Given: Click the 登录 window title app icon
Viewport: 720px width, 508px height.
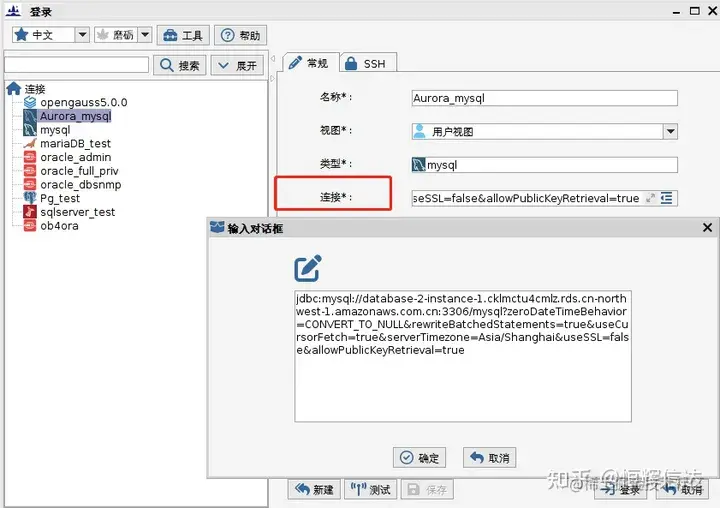Looking at the screenshot, I should coord(13,11).
